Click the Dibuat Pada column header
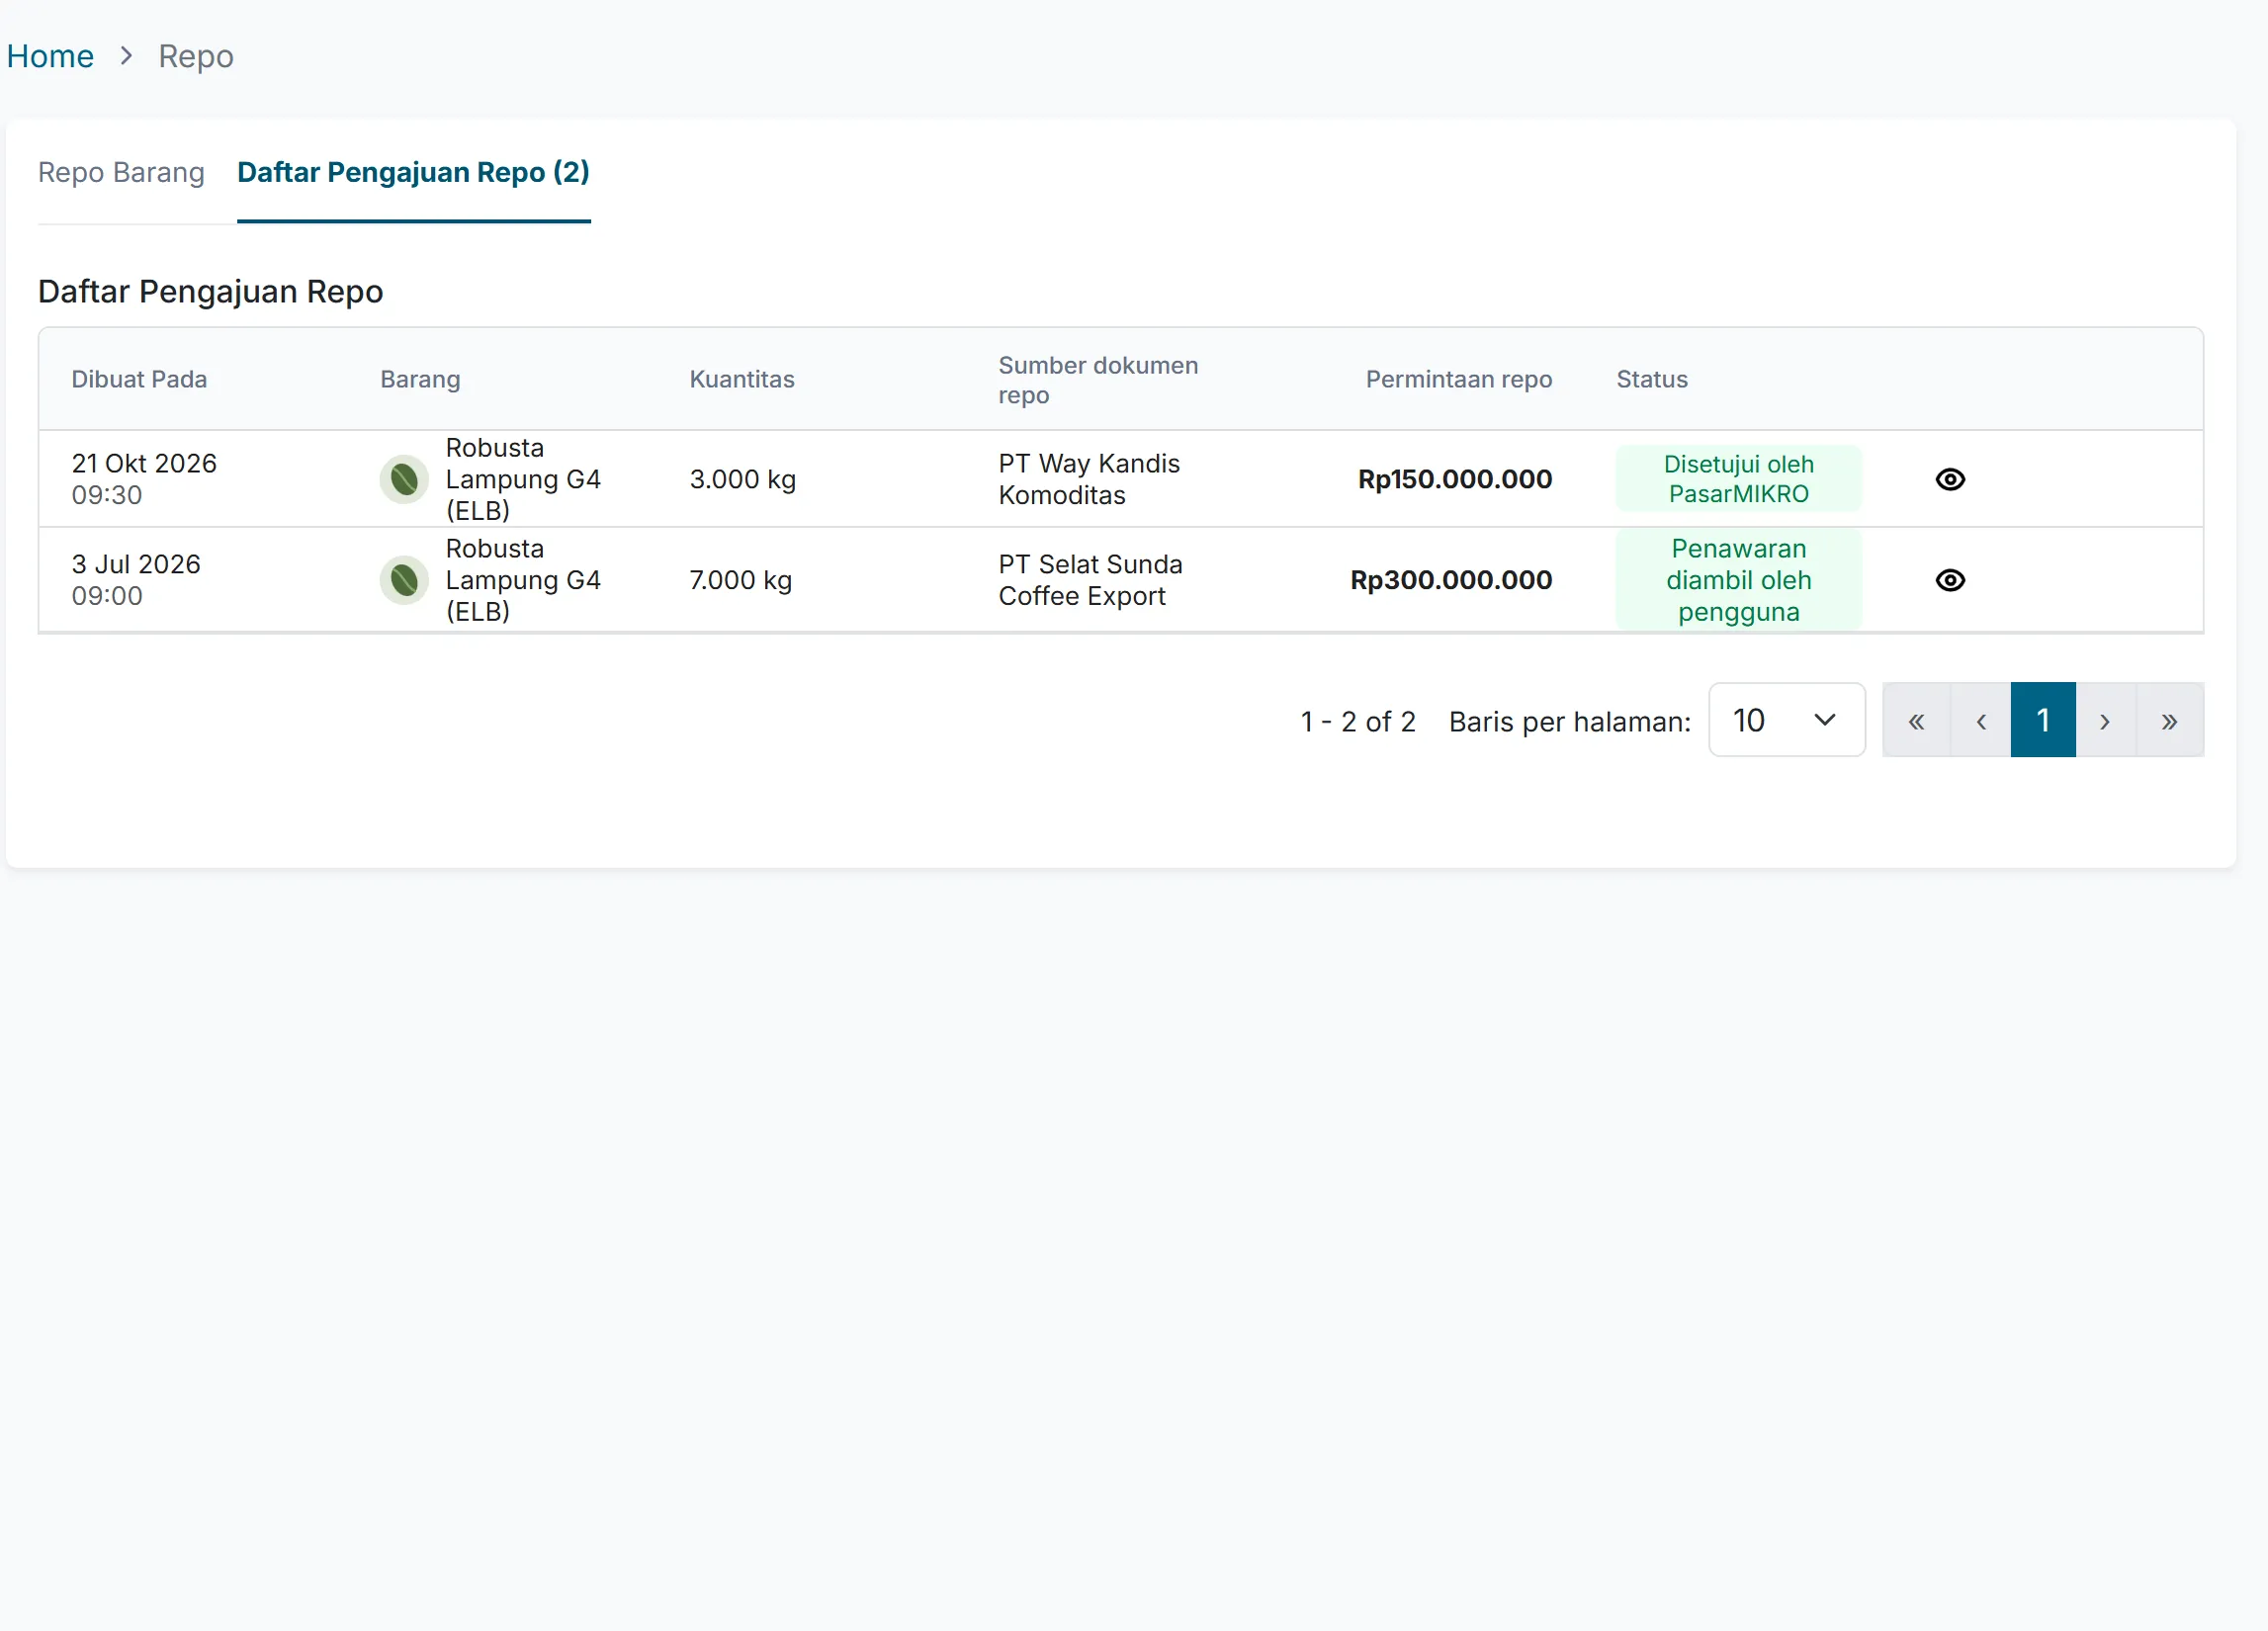The image size is (2268, 1631). [139, 379]
